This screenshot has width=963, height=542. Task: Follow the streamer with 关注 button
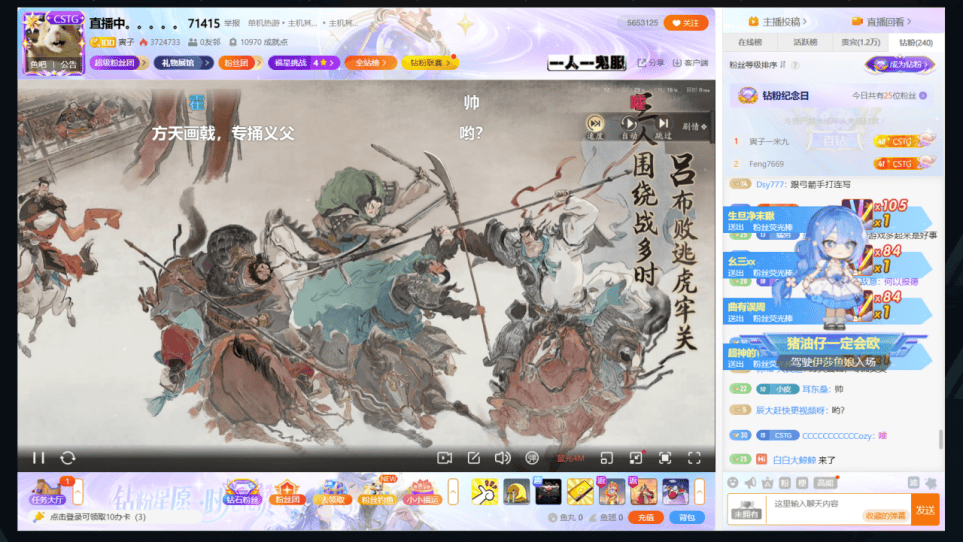point(686,23)
